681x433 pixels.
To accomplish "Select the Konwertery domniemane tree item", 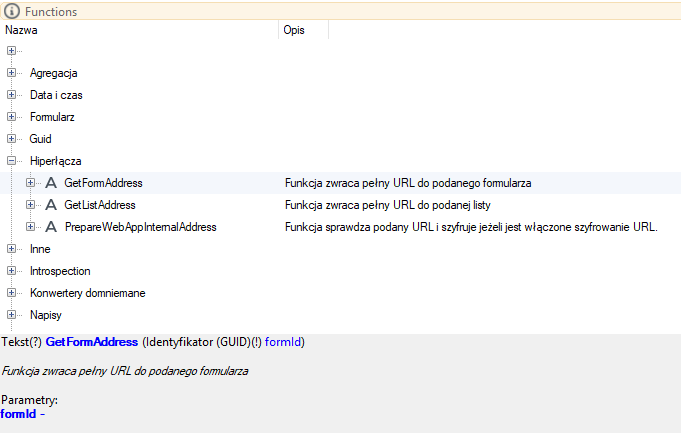I will click(x=87, y=293).
